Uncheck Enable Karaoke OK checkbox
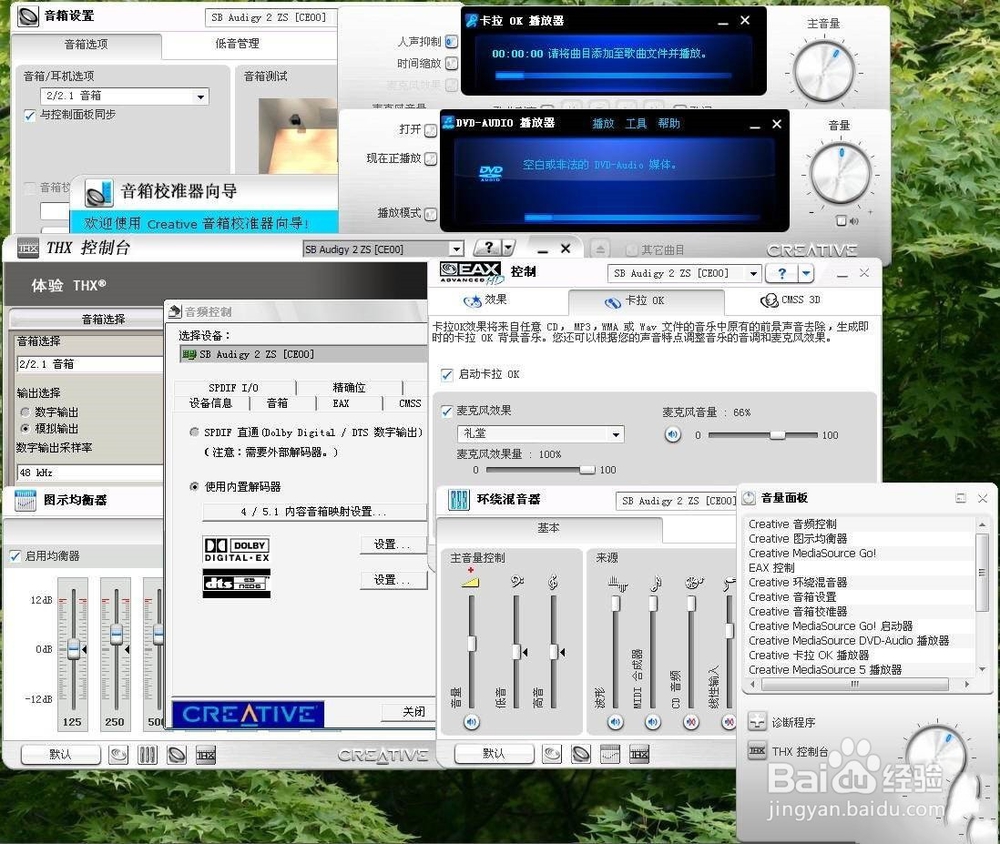The image size is (1000, 844). coord(447,374)
